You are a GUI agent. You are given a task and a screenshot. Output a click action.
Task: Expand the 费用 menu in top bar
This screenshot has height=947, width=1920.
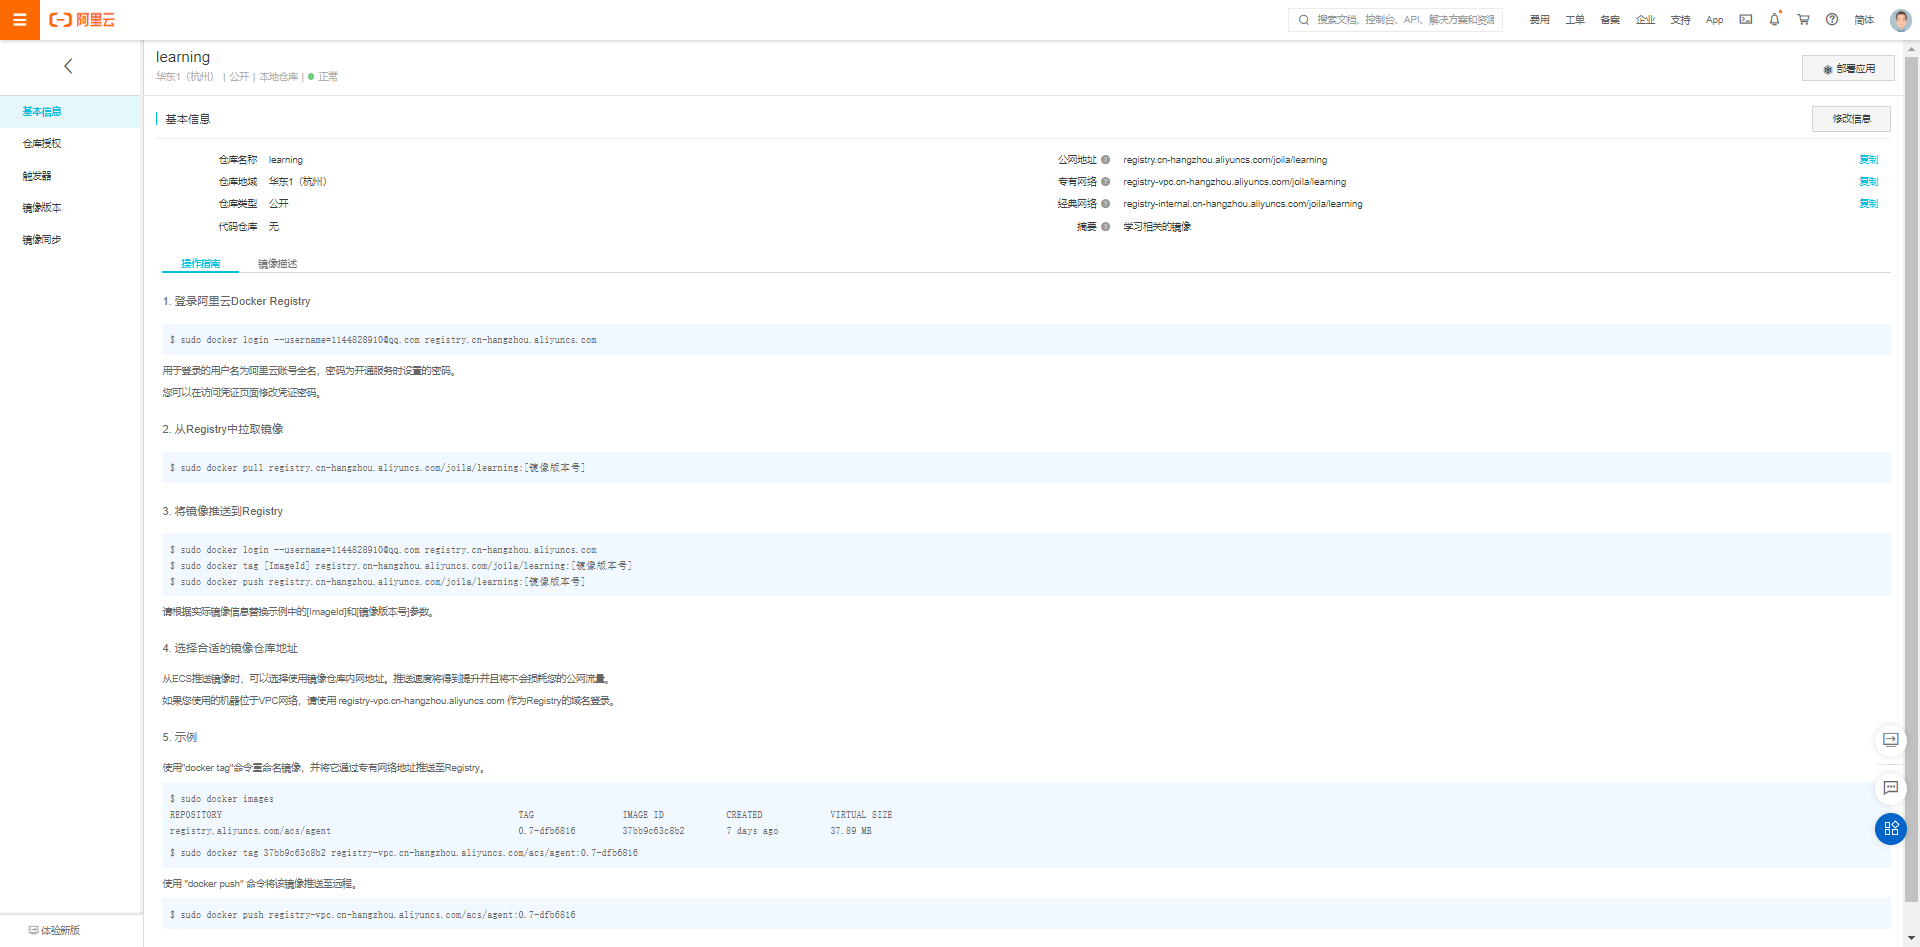(1539, 20)
